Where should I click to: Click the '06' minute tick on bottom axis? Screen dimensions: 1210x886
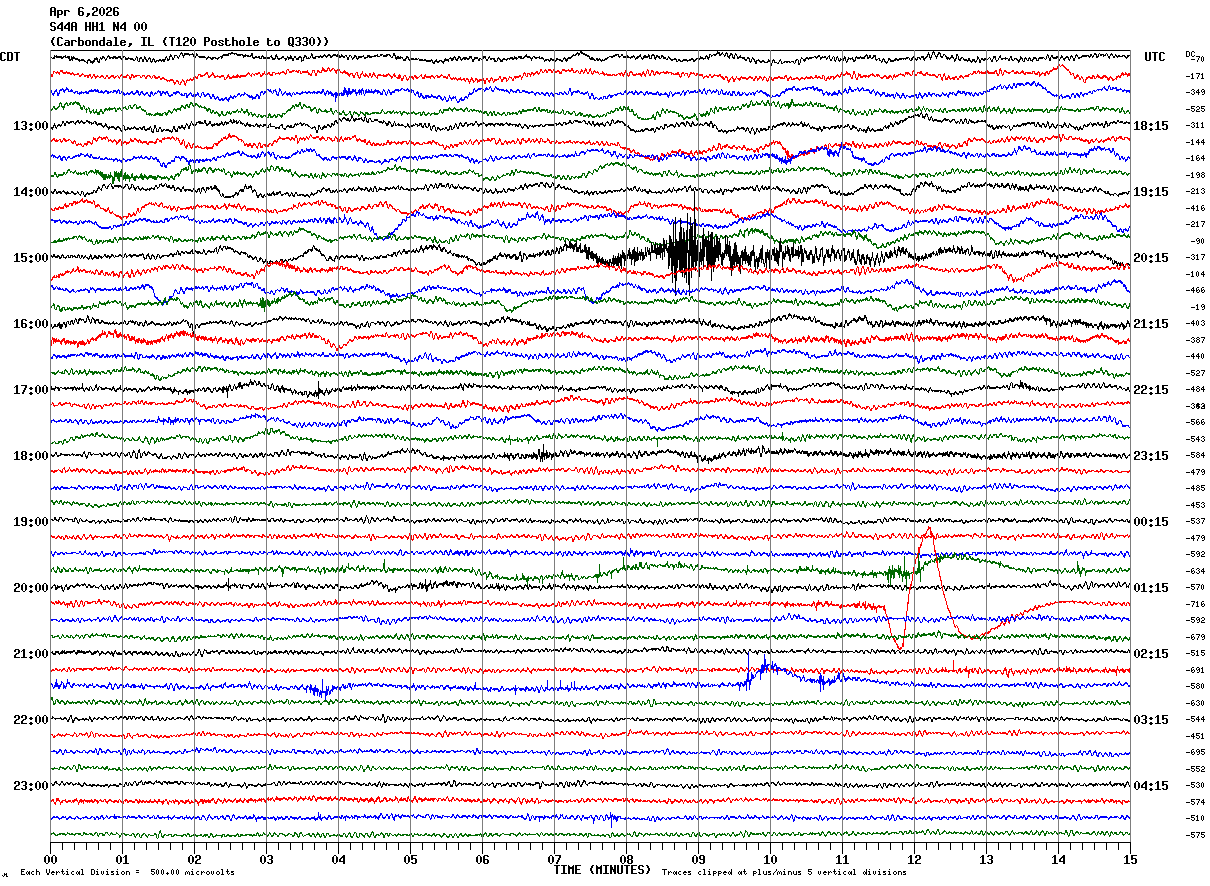[x=482, y=859]
